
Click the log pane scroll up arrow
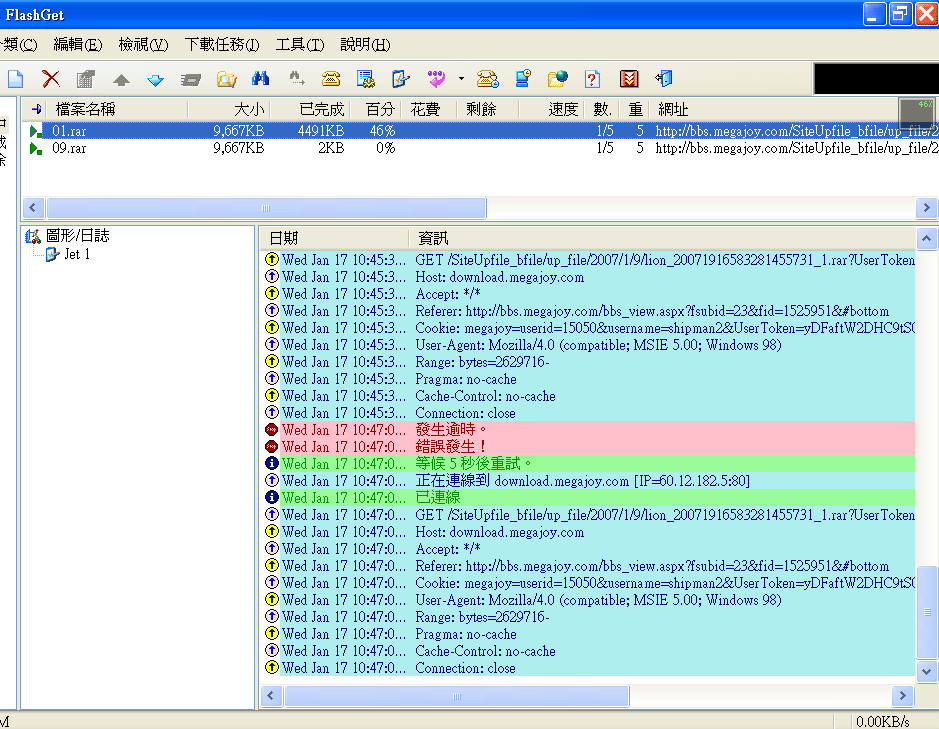(x=926, y=238)
